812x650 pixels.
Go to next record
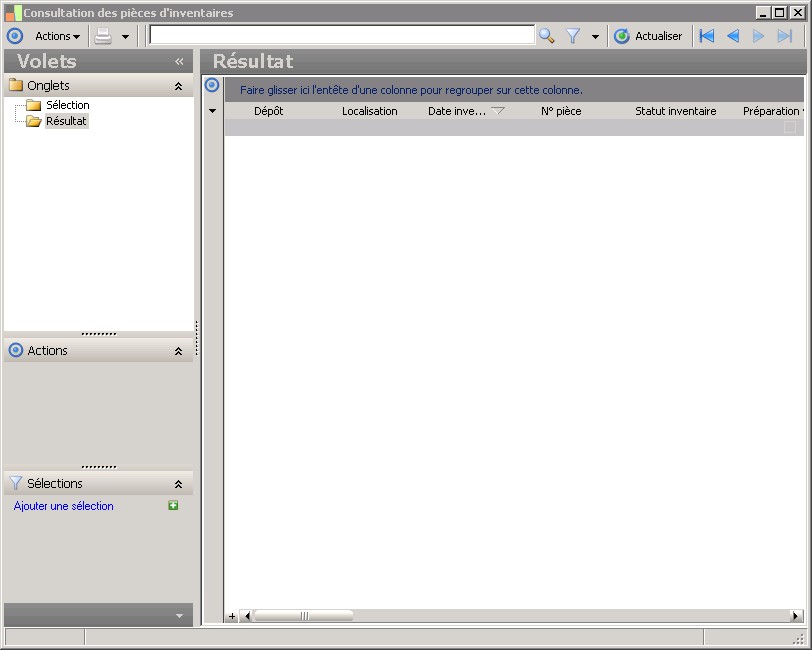coord(759,36)
